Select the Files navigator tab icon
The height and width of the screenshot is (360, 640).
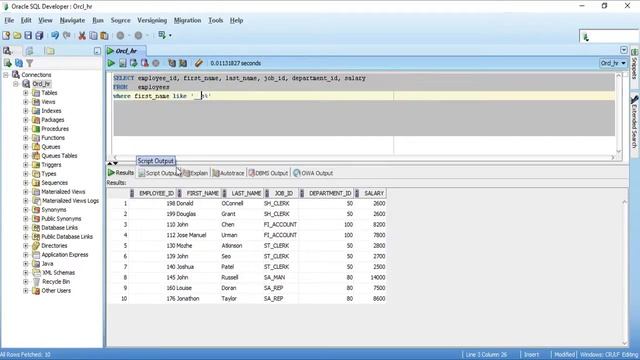pyautogui.click(x=50, y=51)
